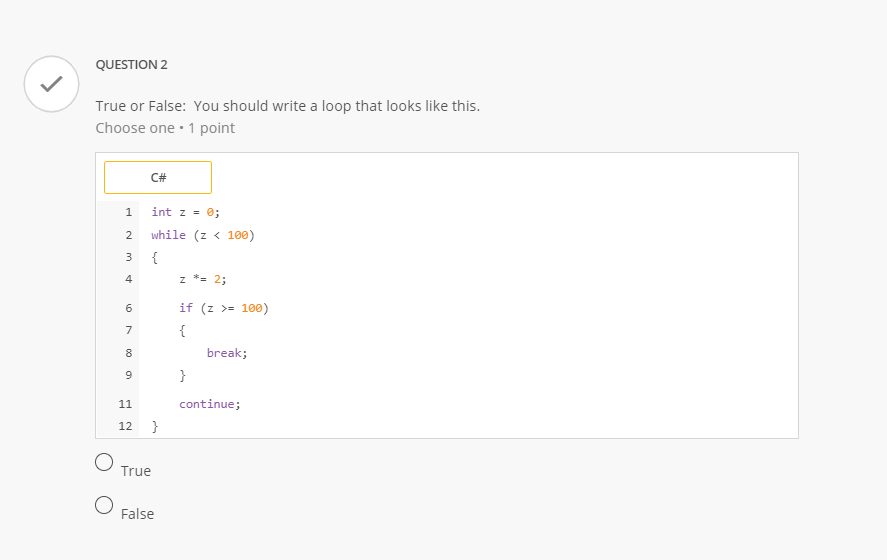Viewport: 887px width, 560px height.
Task: Click code line 'z *= 2;'
Action: [x=203, y=279]
